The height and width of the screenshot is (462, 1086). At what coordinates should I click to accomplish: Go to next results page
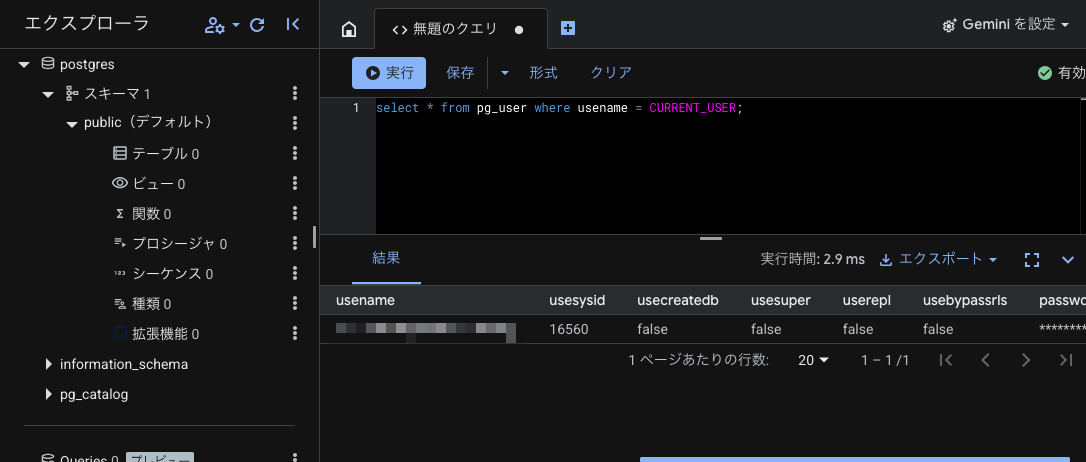pyautogui.click(x=1026, y=359)
